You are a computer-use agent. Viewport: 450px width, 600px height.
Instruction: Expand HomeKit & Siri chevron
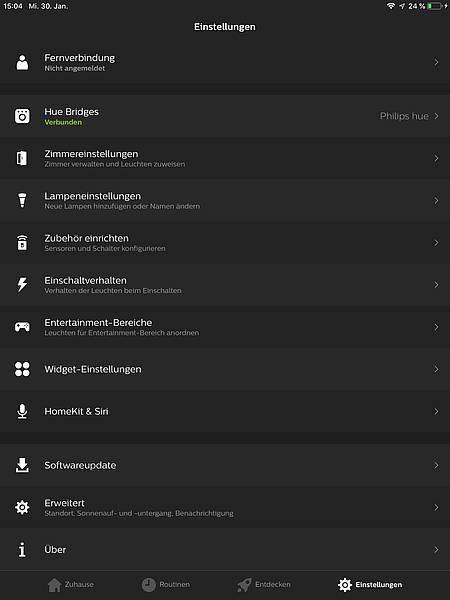click(436, 411)
